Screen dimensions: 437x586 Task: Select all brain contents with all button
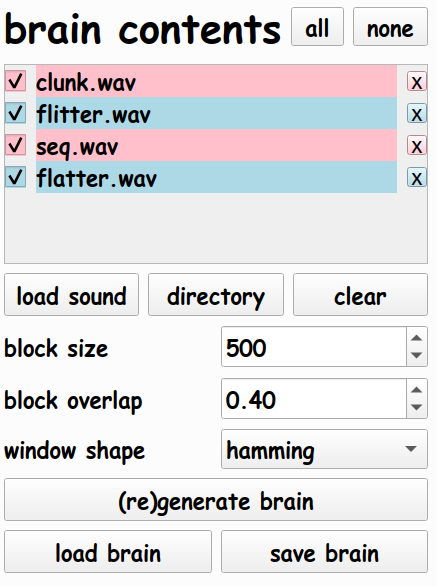click(317, 27)
